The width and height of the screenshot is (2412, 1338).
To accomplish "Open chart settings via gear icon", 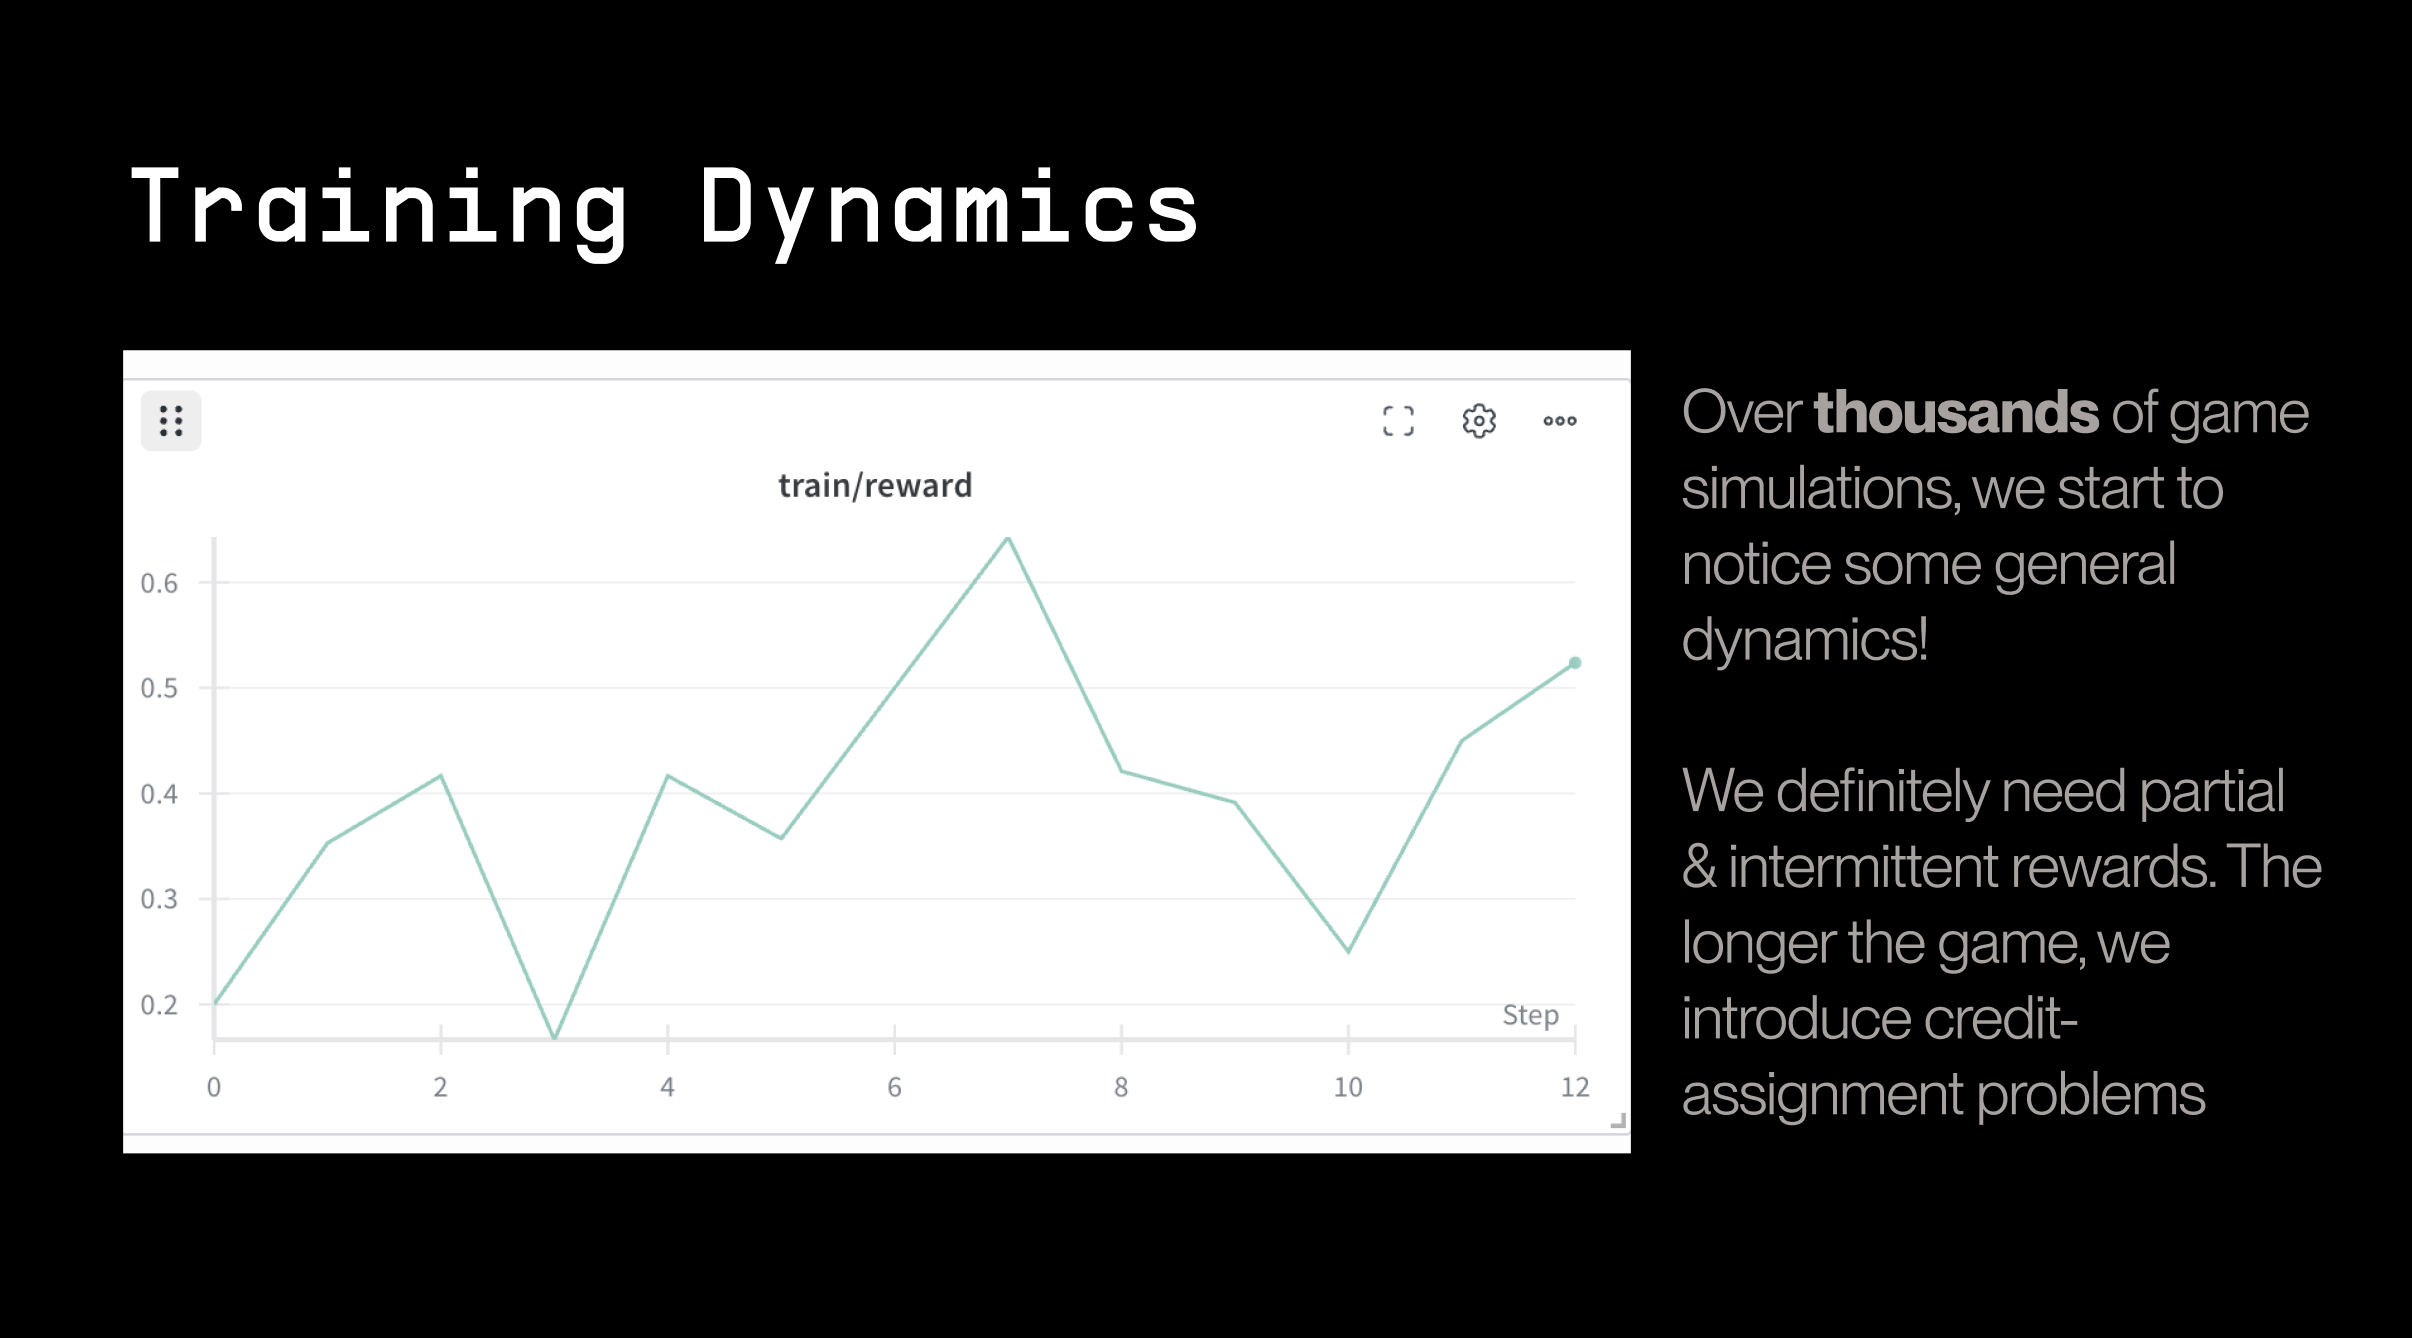I will click(x=1479, y=421).
